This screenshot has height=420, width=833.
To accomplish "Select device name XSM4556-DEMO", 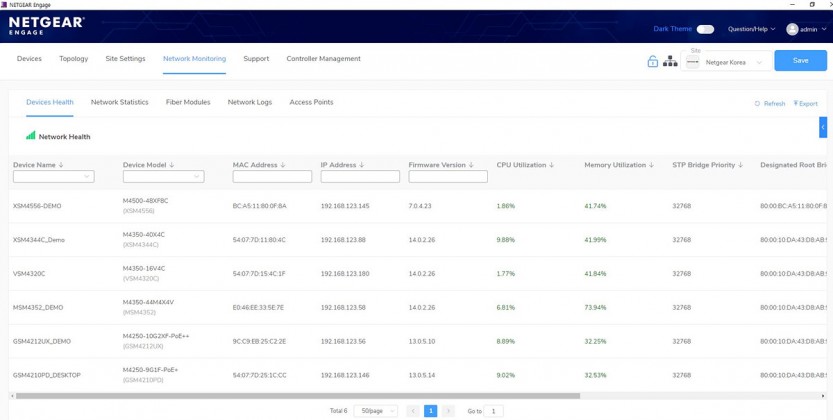I will pyautogui.click(x=37, y=206).
